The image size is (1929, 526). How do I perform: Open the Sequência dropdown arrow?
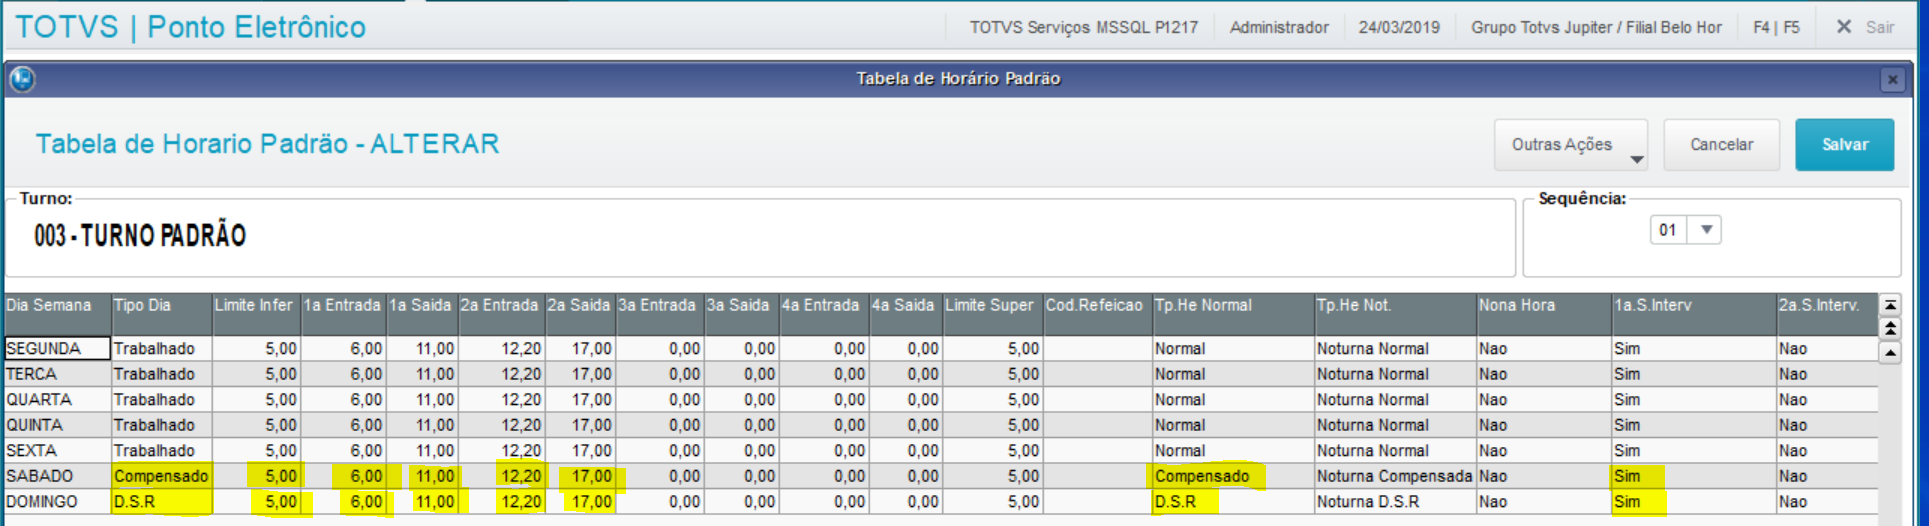1707,230
